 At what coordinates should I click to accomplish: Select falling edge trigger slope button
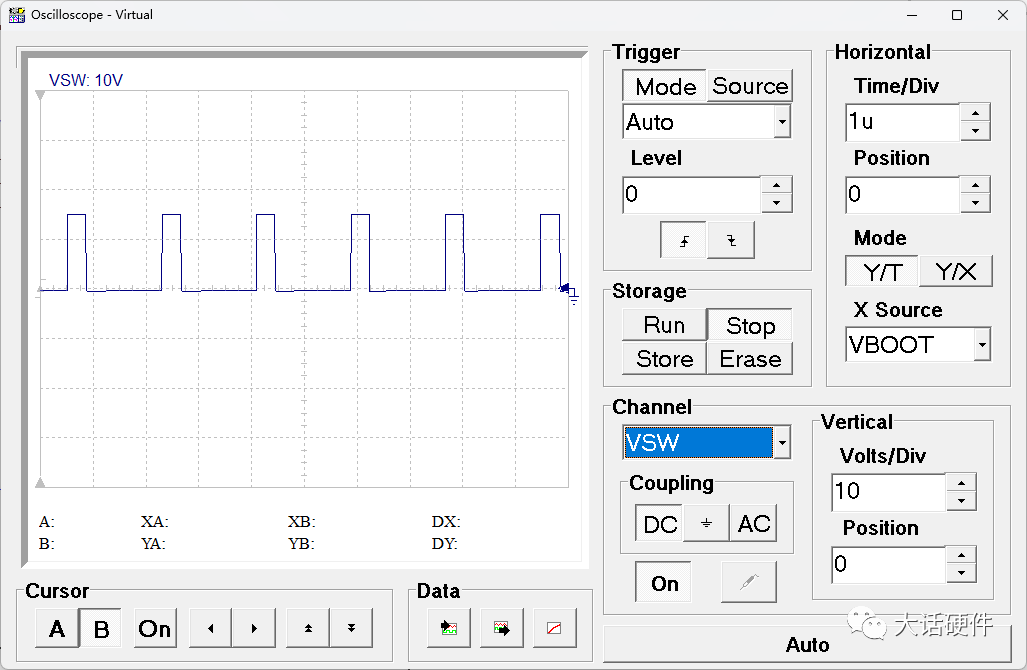(731, 240)
